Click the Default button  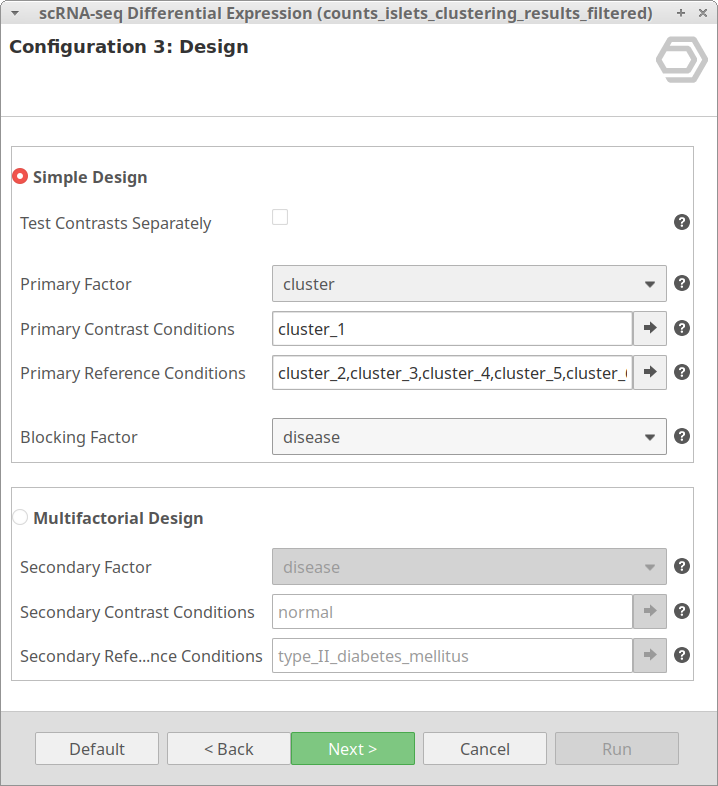coord(97,749)
